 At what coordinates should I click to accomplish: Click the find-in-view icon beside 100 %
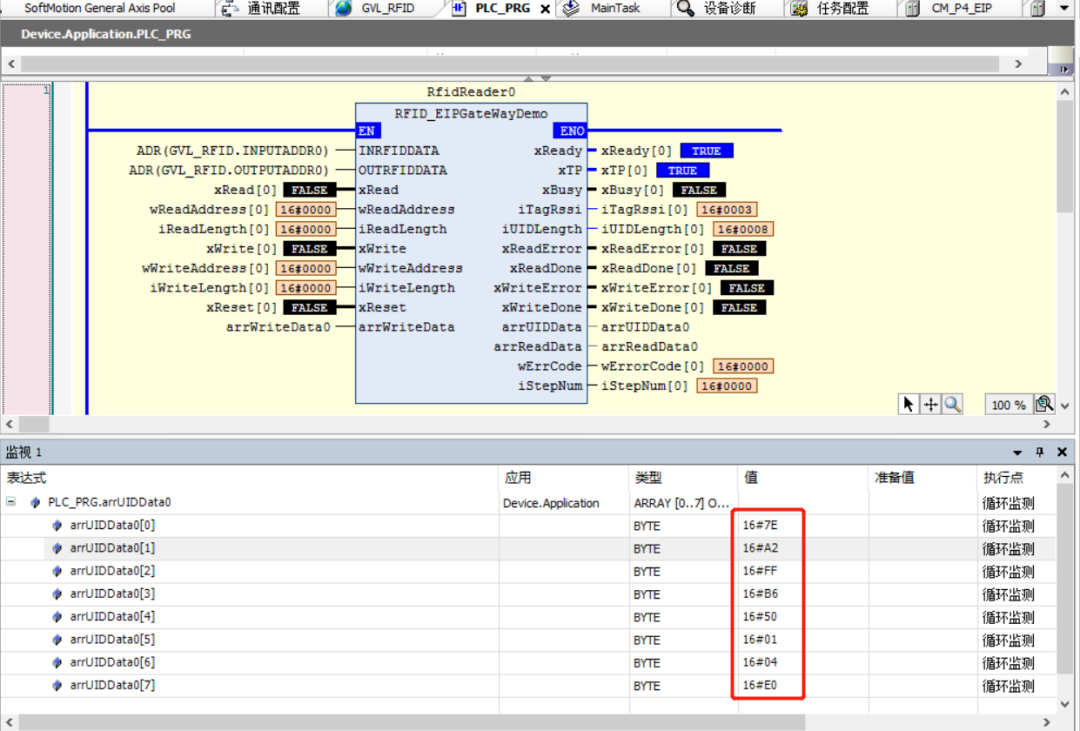[1044, 405]
